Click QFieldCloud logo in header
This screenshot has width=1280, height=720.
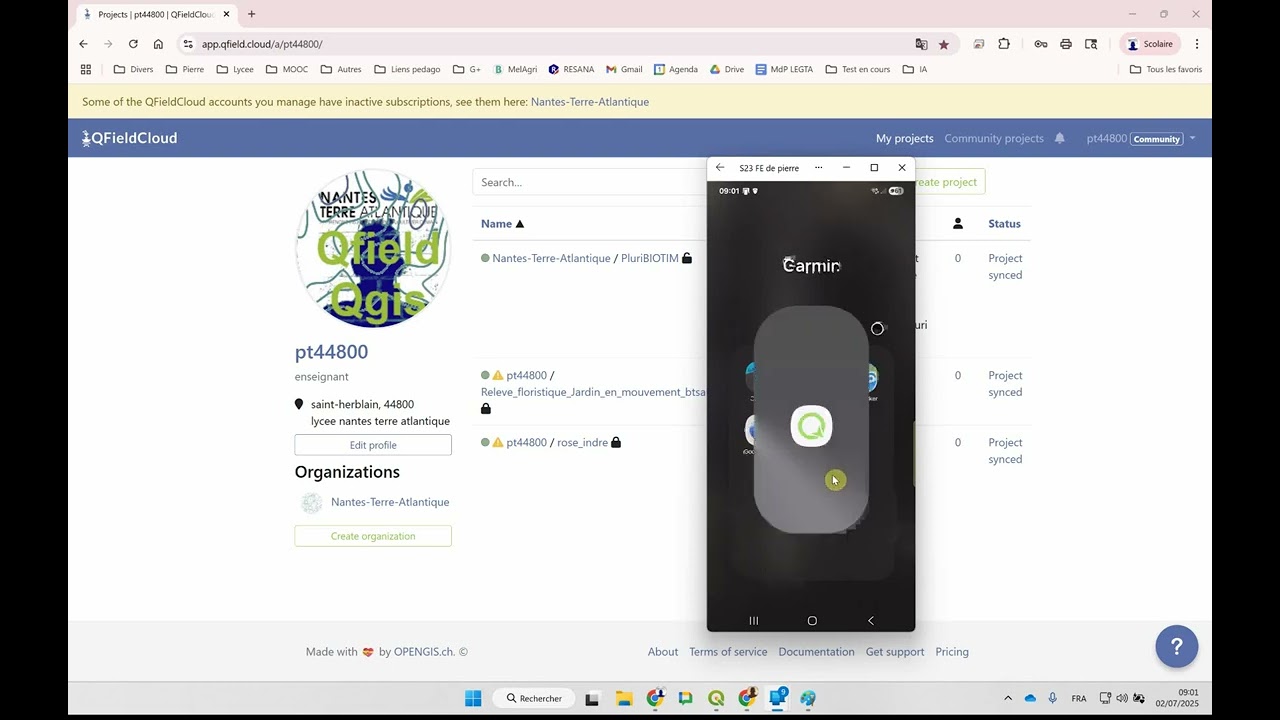pos(130,138)
